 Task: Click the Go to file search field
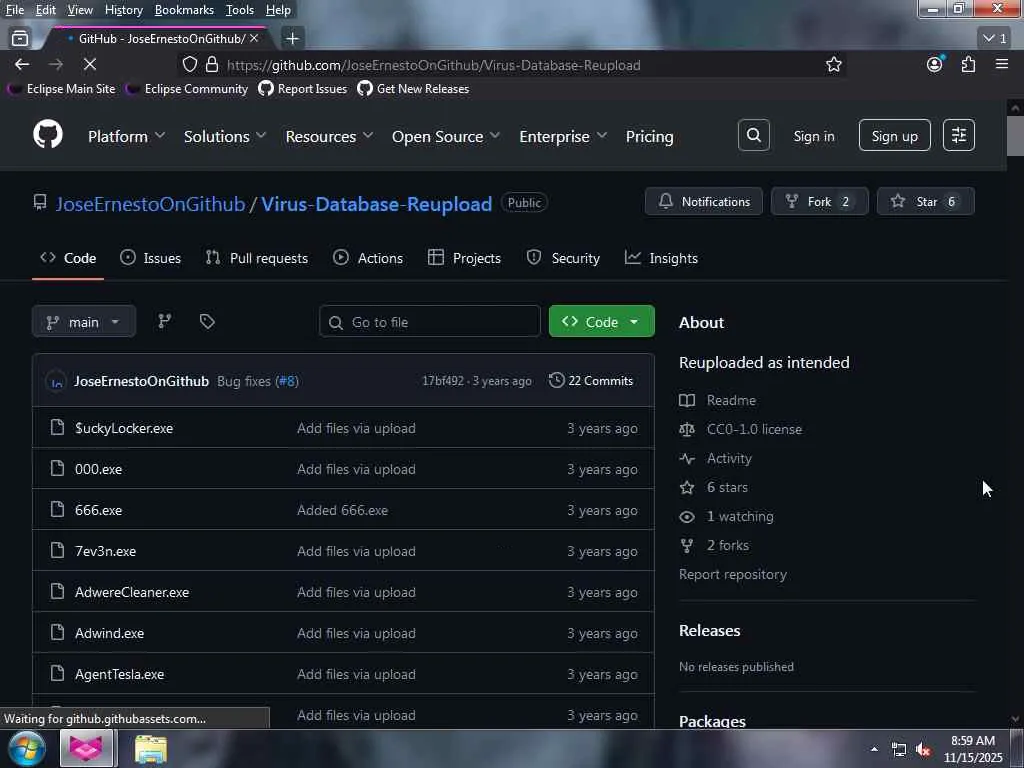430,321
